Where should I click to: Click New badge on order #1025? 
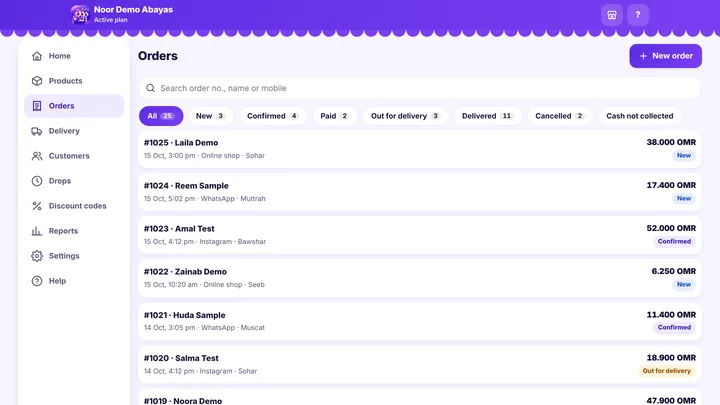coord(684,156)
